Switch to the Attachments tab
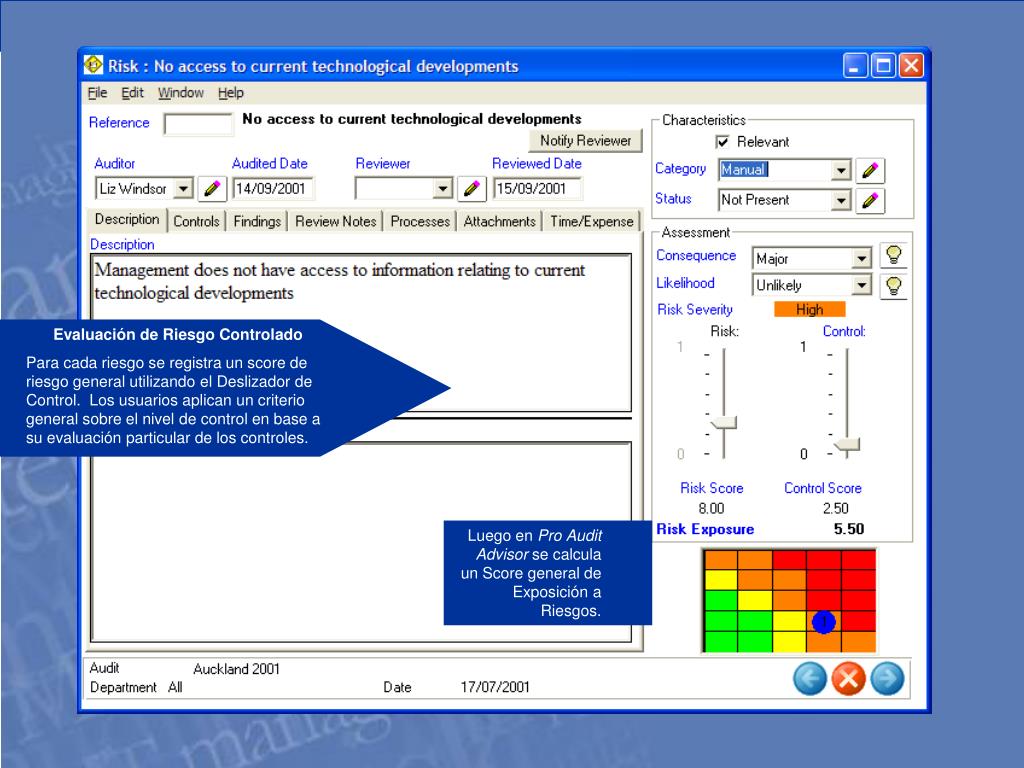 point(500,221)
